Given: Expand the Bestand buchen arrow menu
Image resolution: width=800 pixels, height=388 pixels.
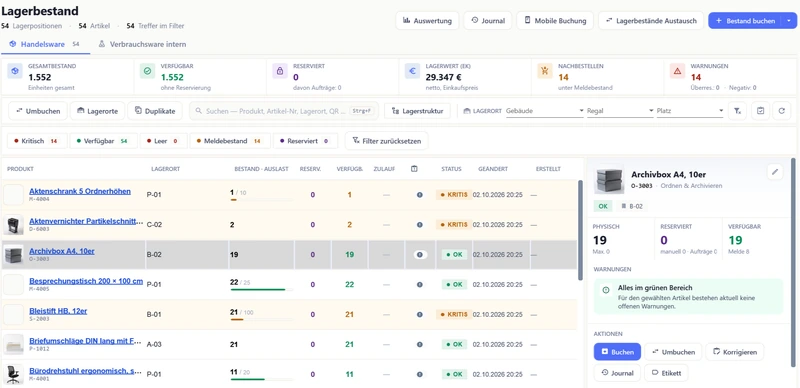Looking at the screenshot, I should click(789, 20).
